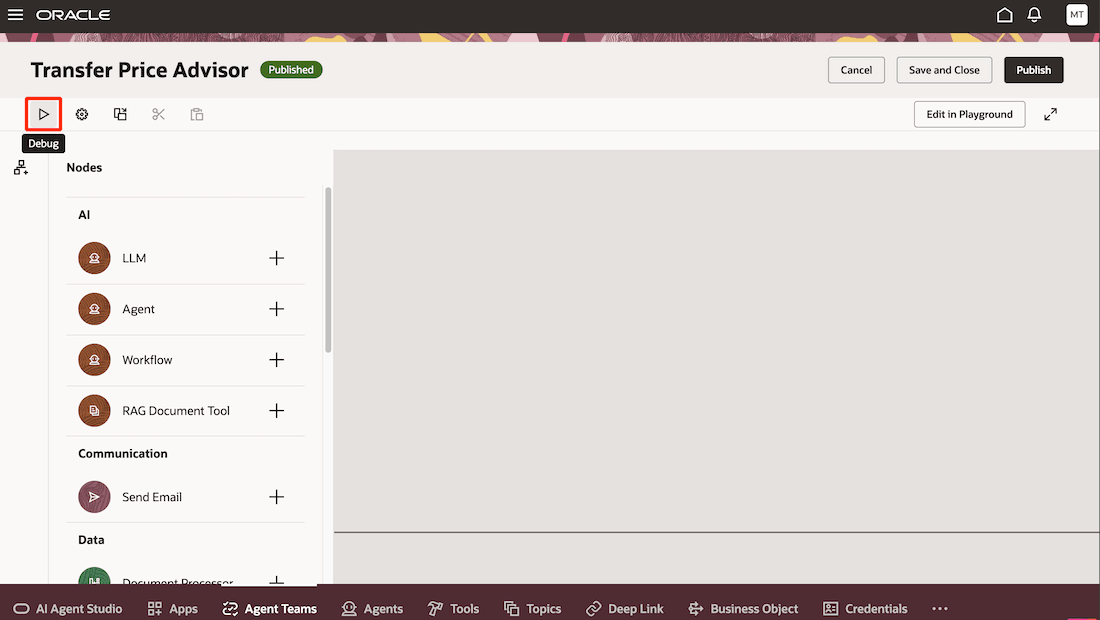
Task: Select the Send Email label
Action: (152, 497)
